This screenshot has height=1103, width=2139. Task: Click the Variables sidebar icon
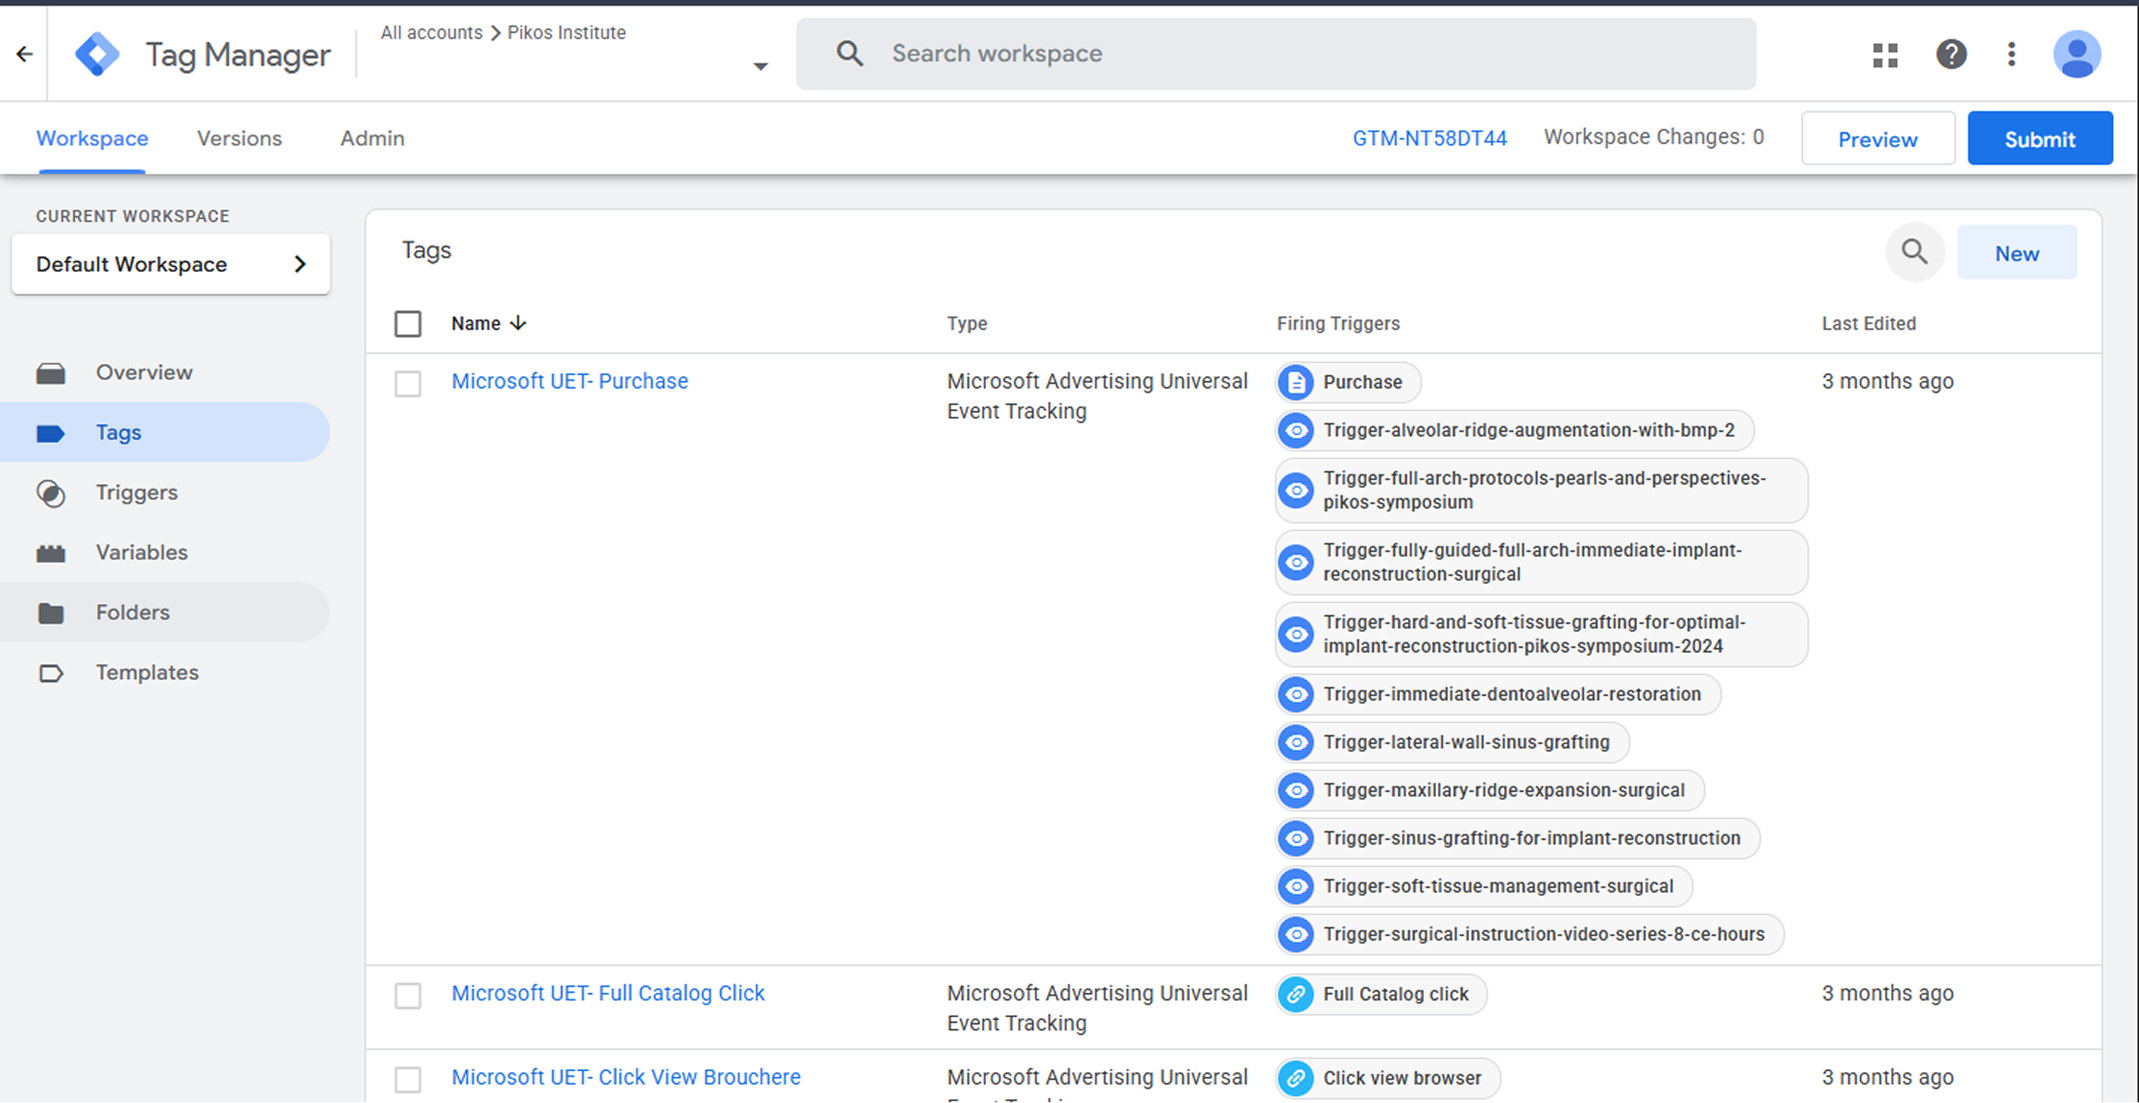[x=51, y=553]
